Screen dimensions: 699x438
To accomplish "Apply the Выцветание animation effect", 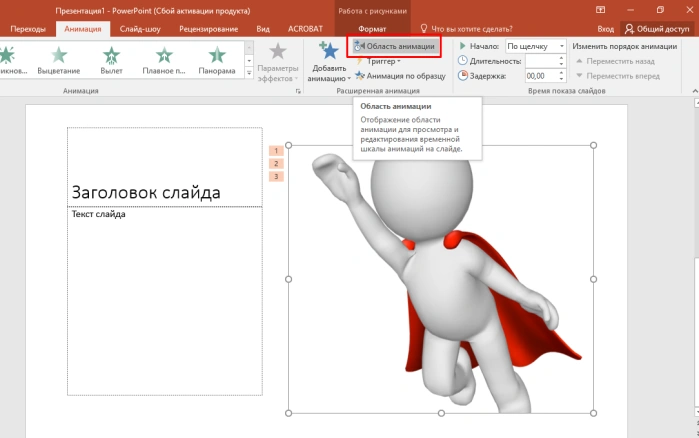I will click(x=59, y=61).
